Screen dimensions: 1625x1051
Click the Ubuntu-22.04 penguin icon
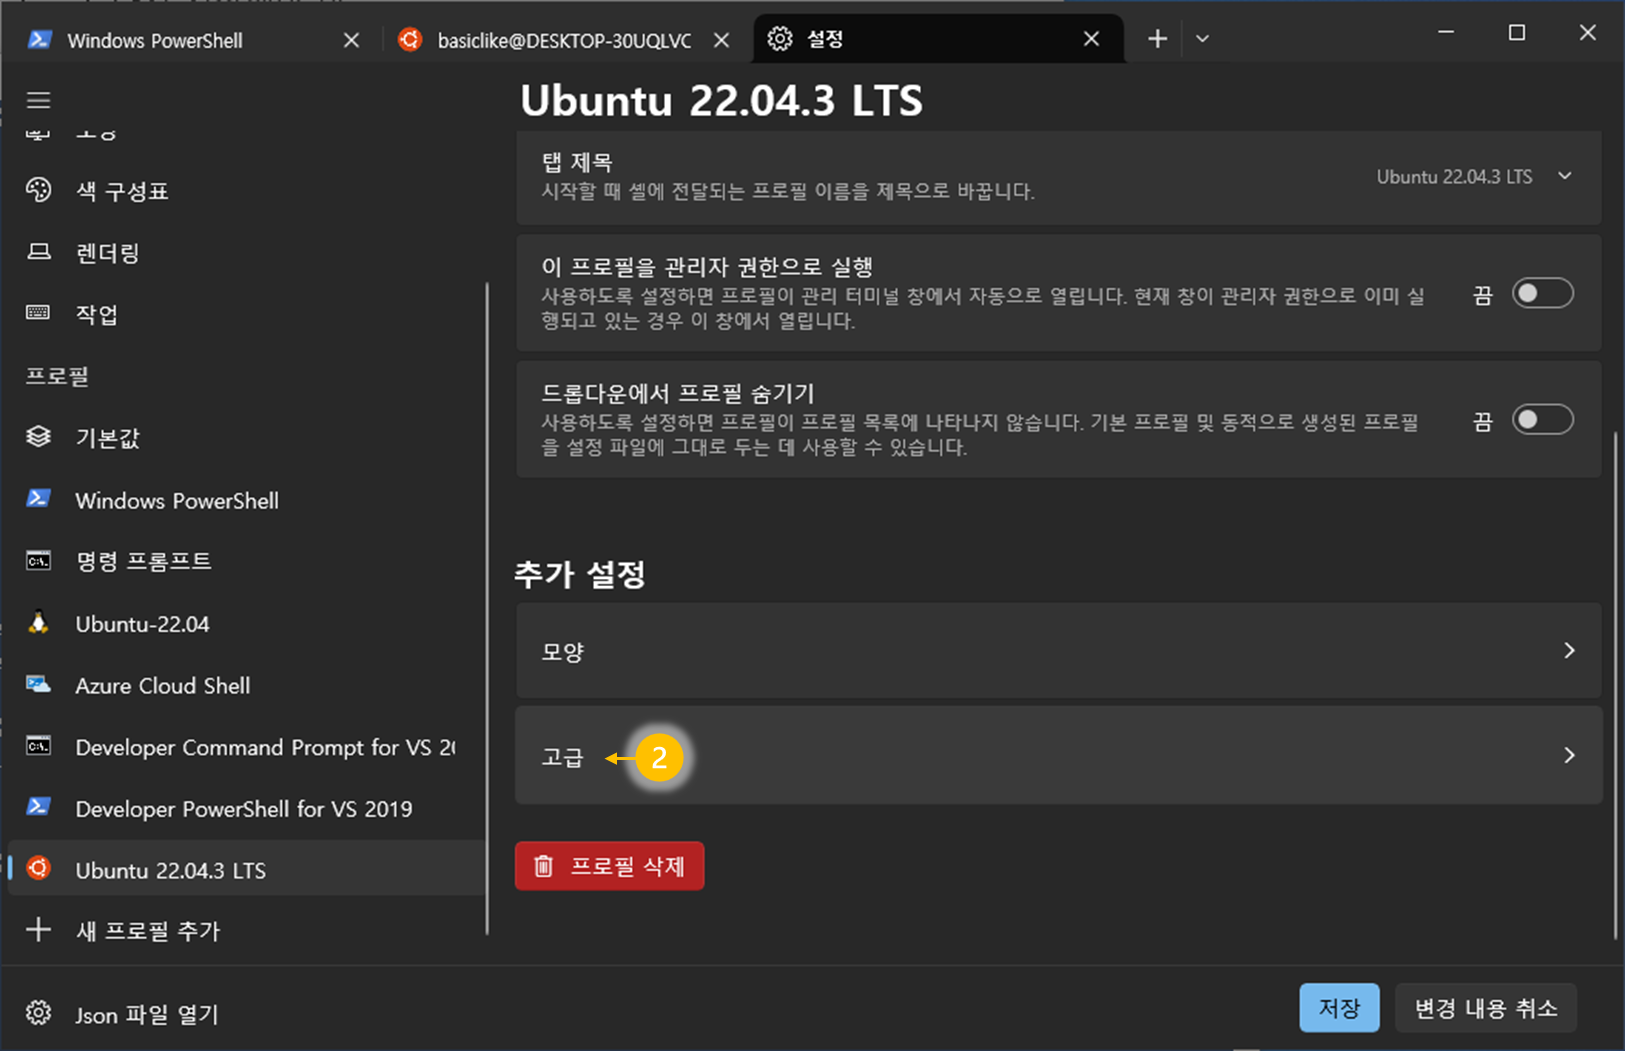(x=38, y=623)
